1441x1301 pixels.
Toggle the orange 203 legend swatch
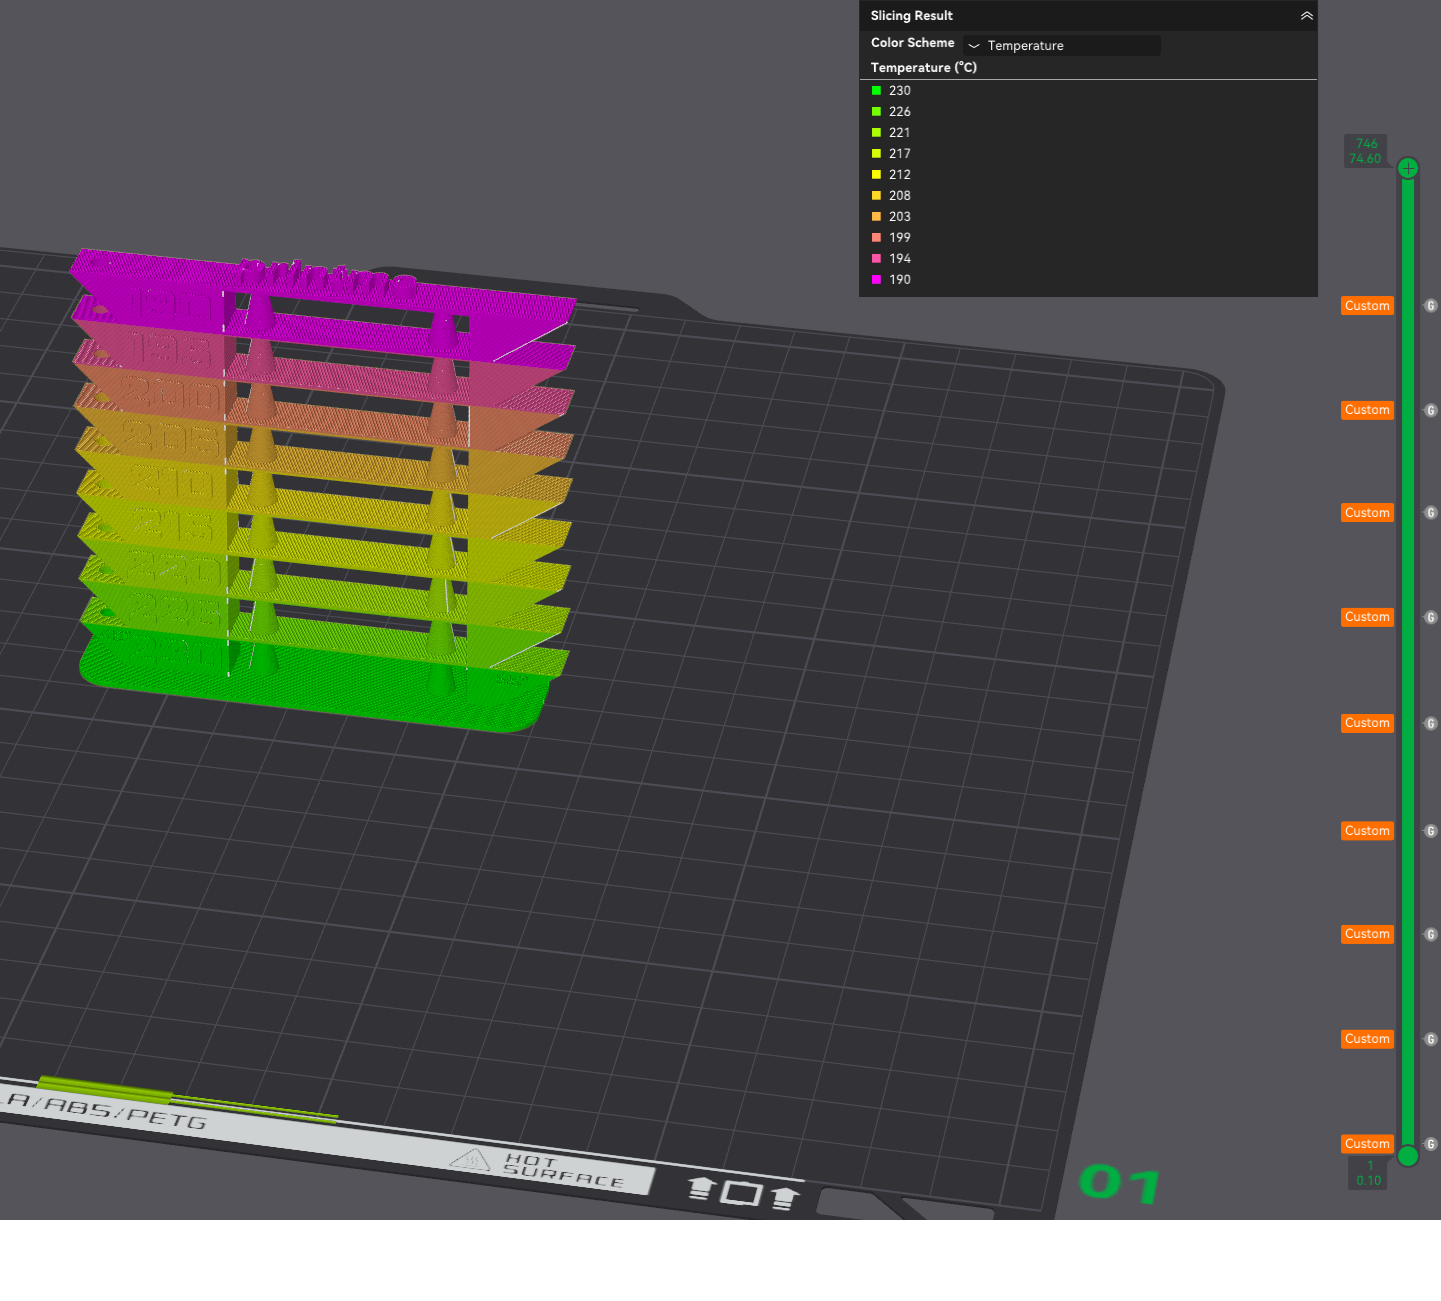(x=877, y=217)
